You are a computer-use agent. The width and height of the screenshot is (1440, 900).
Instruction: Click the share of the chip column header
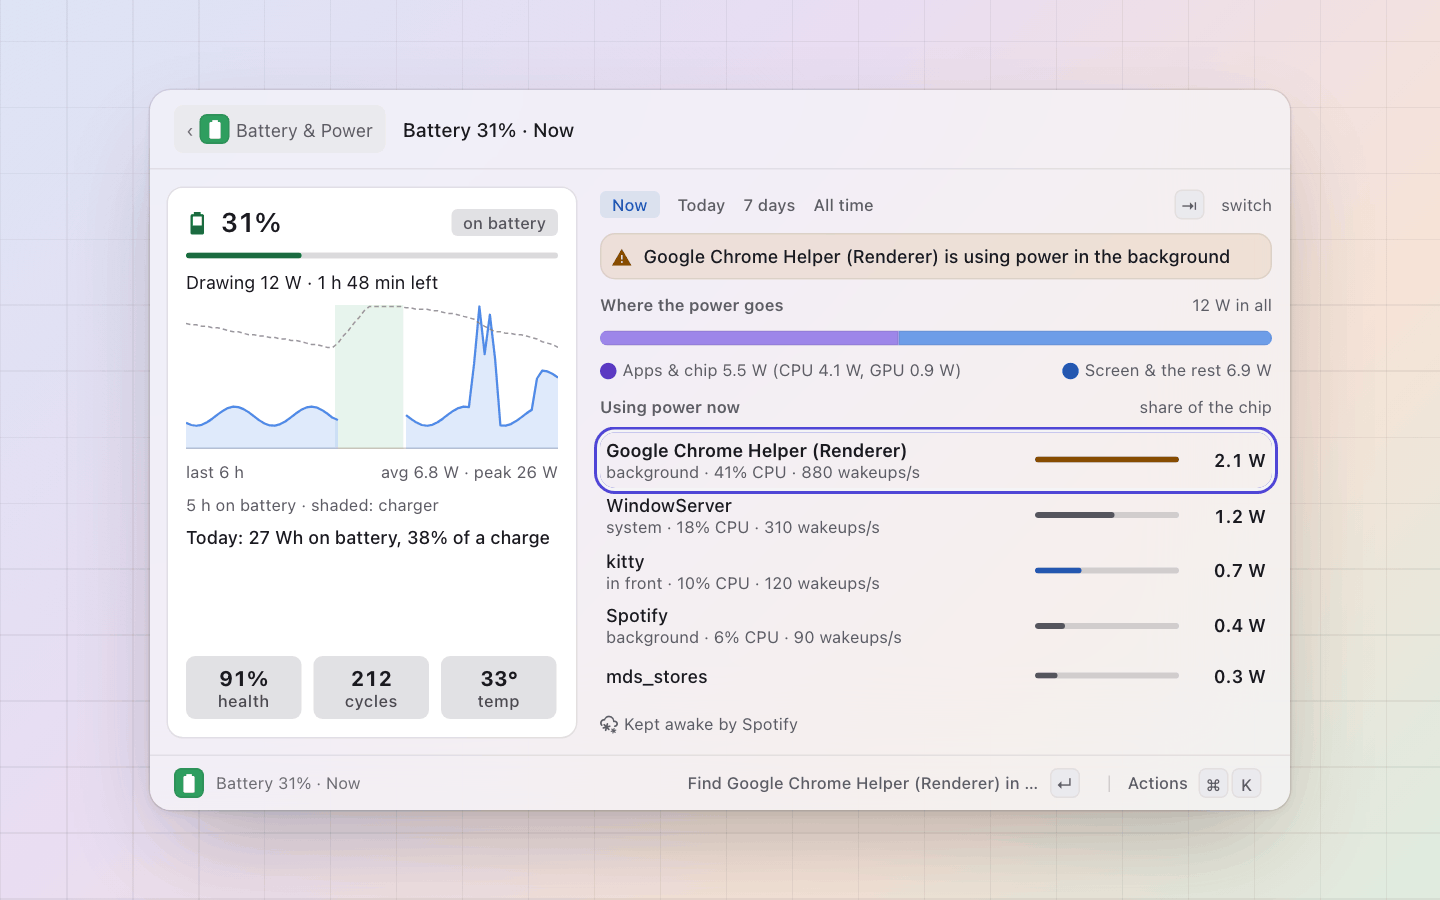tap(1206, 408)
